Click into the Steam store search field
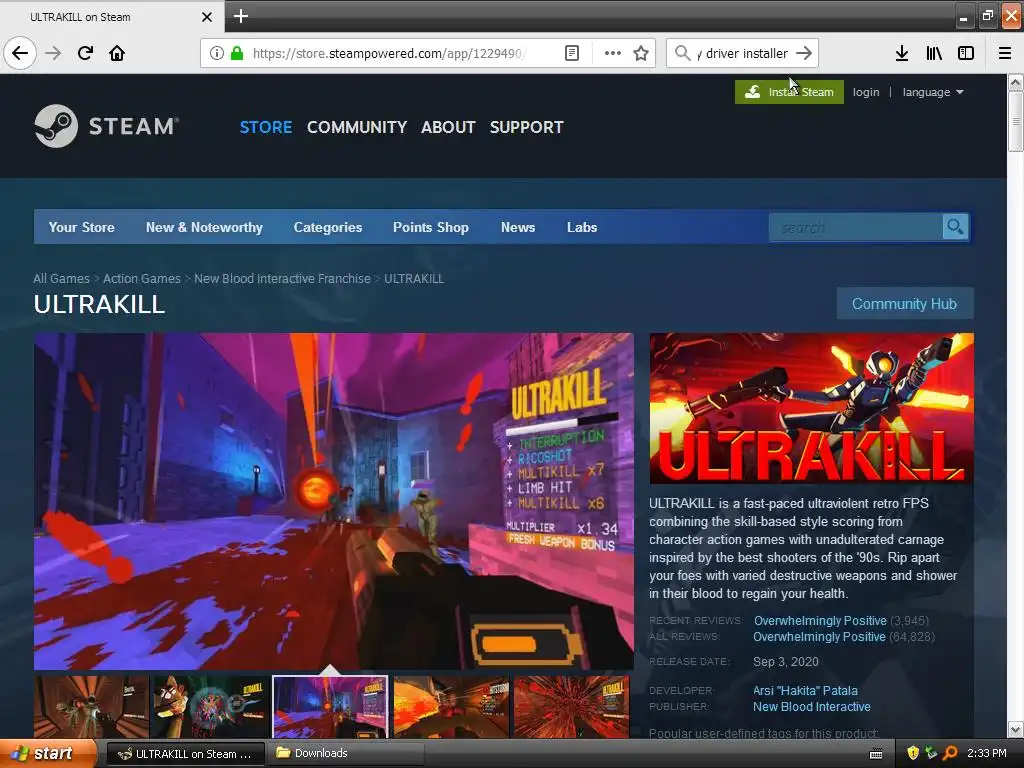1024x768 pixels. click(856, 227)
